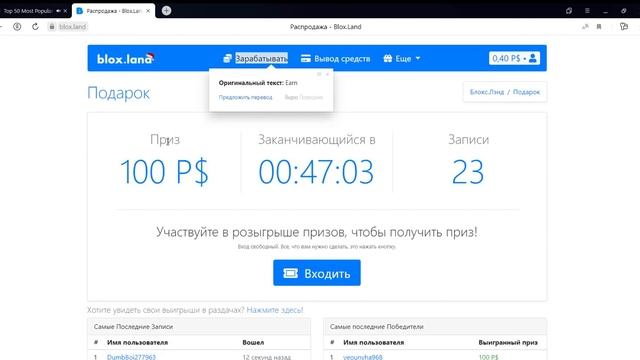The height and width of the screenshot is (360, 640).
Task: Click the Входить giveaway button
Action: pos(317,273)
